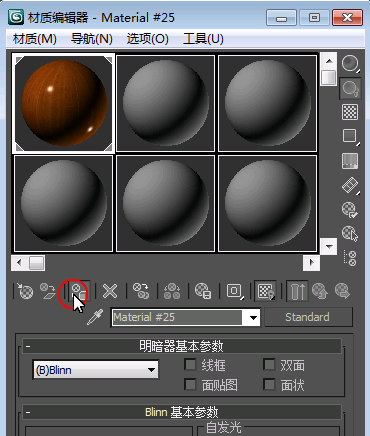Viewport: 370px width, 436px height.
Task: Enable the 双面 checkbox
Action: 269,365
